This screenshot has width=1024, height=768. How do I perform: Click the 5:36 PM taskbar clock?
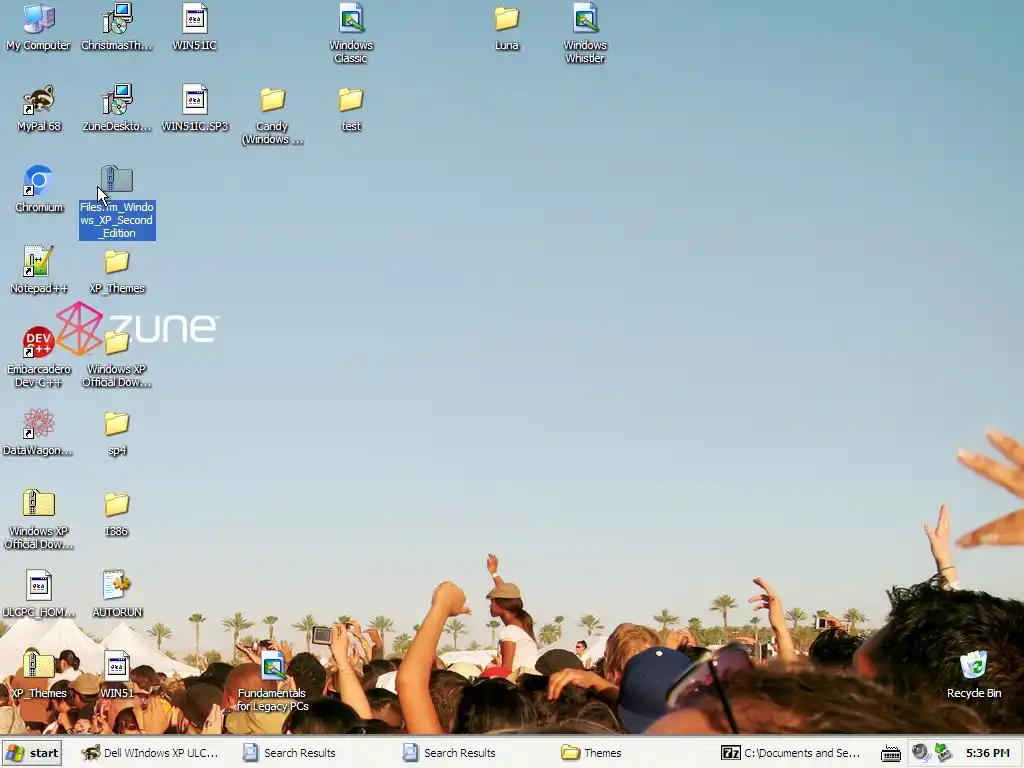click(x=987, y=753)
